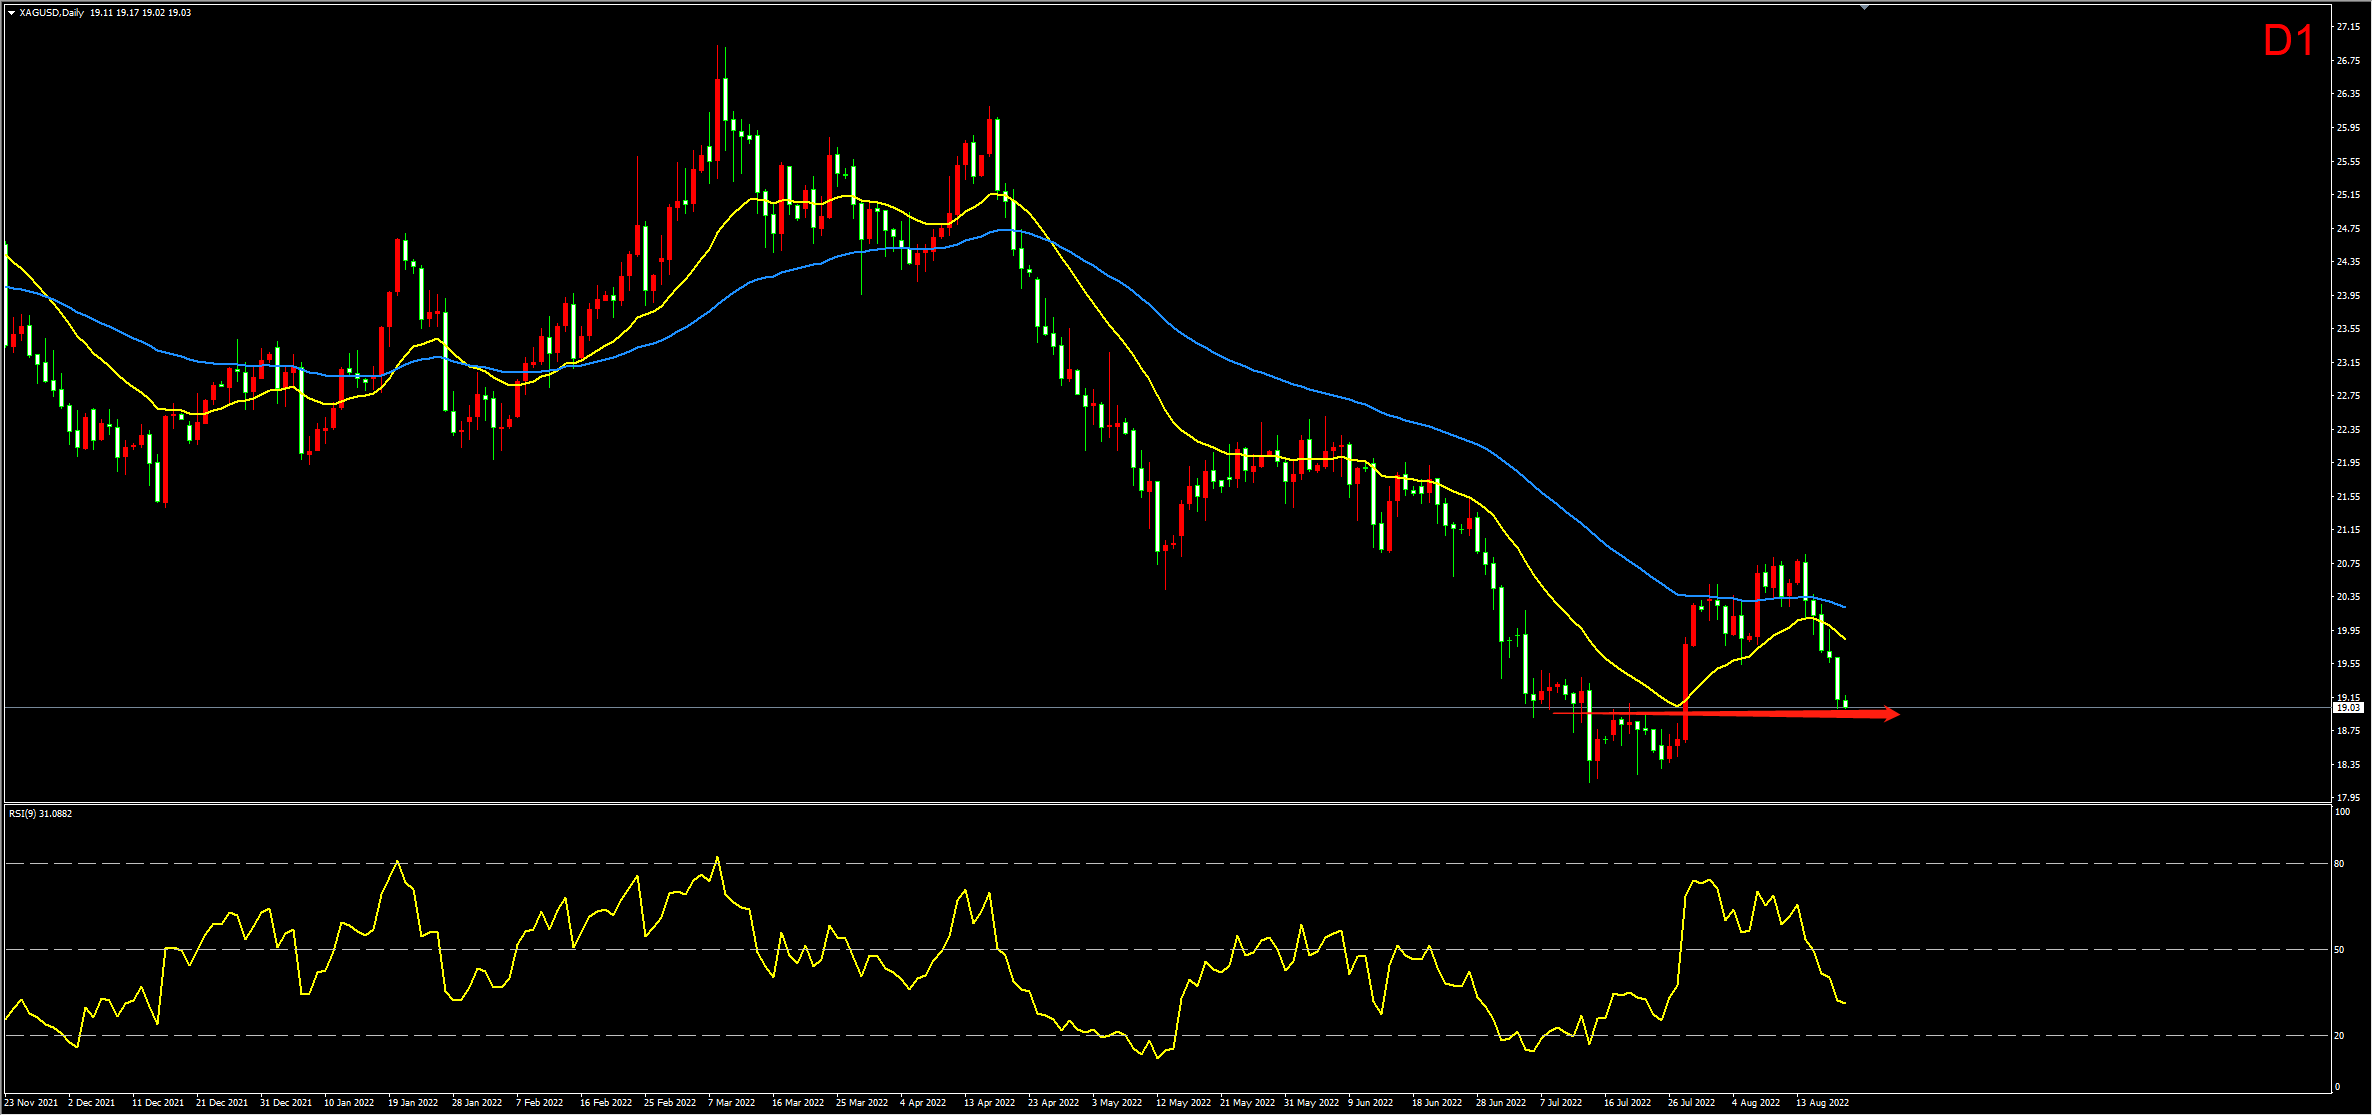The image size is (2373, 1116).
Task: Click the RSI scale level 20 label
Action: tap(2339, 1036)
